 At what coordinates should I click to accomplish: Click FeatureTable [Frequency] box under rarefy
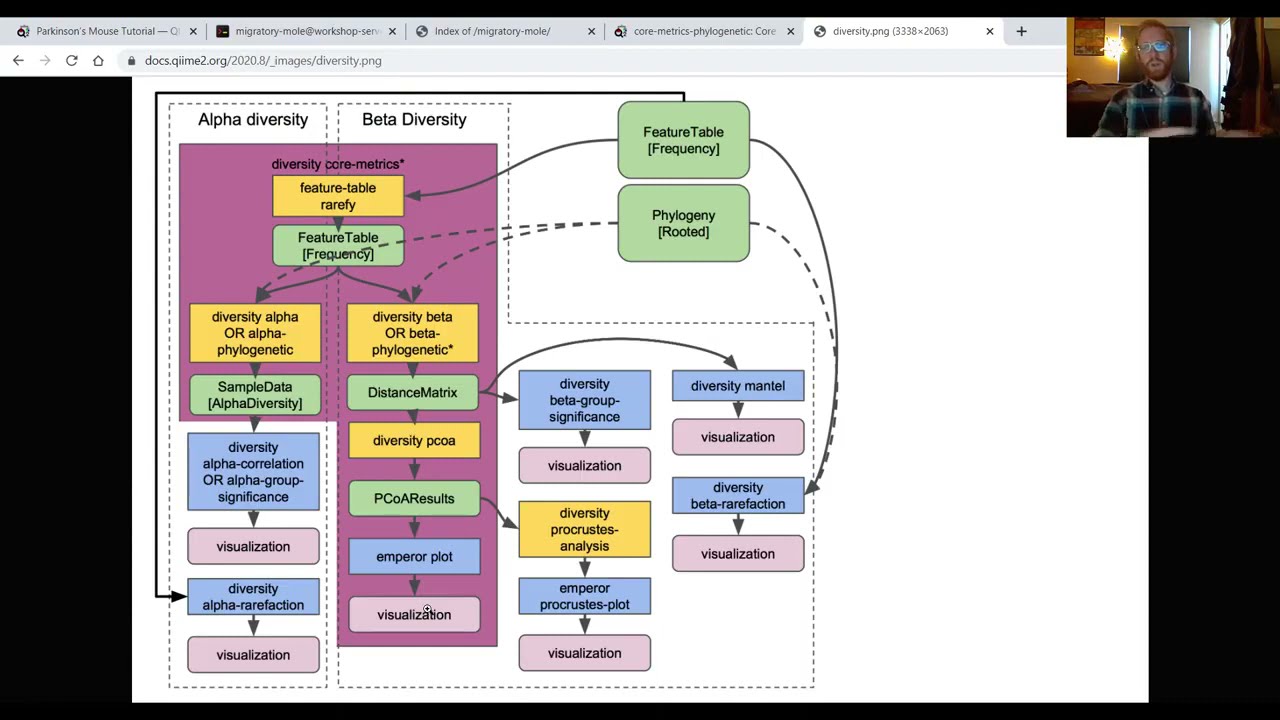pyautogui.click(x=338, y=246)
